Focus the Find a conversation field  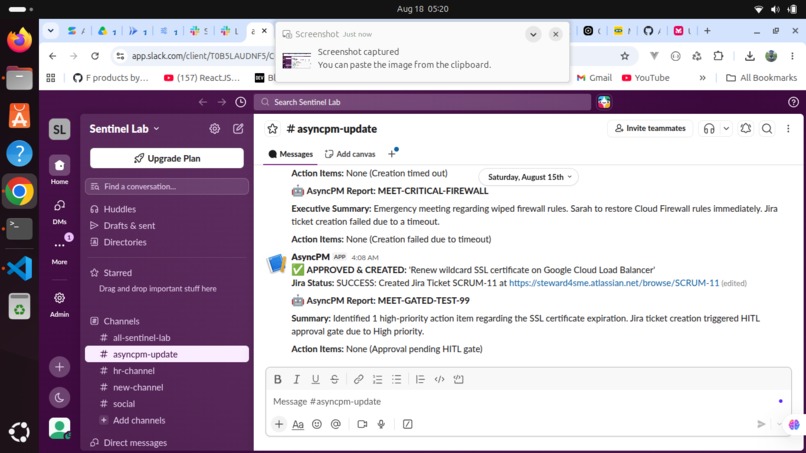pos(167,187)
